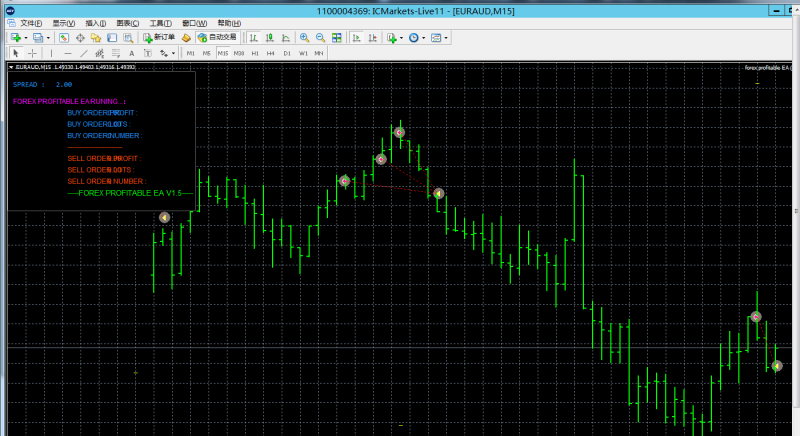Zoom out of the chart
Viewport: 800px width, 436px height.
(x=320, y=38)
